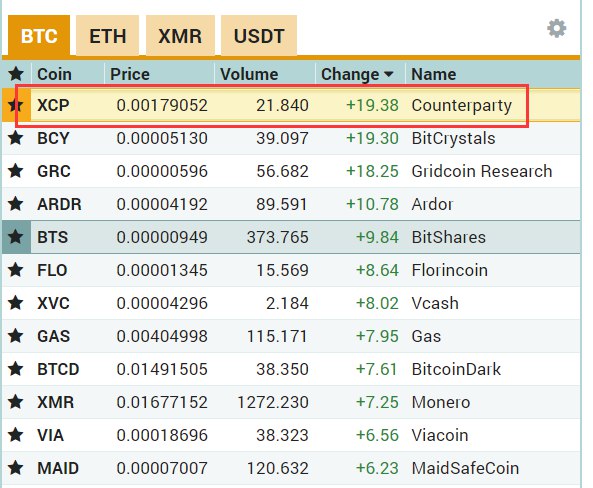Star the ARDR Ardor coin
The image size is (593, 488).
(x=16, y=204)
